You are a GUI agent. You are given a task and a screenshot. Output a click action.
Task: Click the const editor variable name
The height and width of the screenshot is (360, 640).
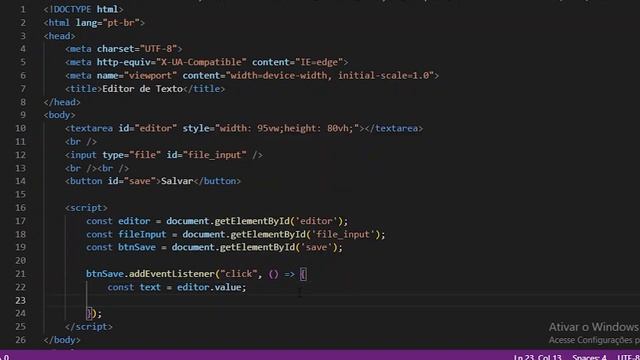134,221
